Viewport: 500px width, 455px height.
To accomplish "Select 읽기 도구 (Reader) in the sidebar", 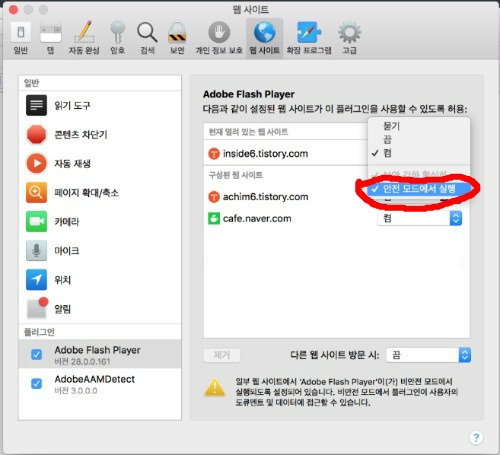I will 100,105.
